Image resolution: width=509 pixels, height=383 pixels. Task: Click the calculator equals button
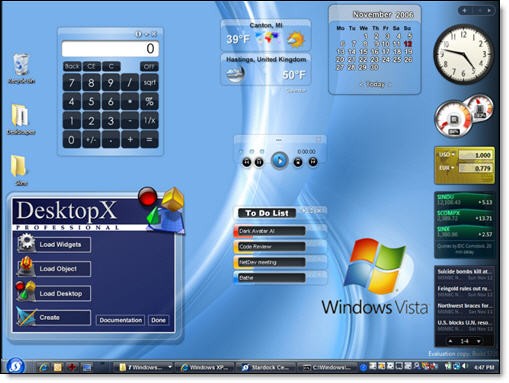[x=149, y=140]
